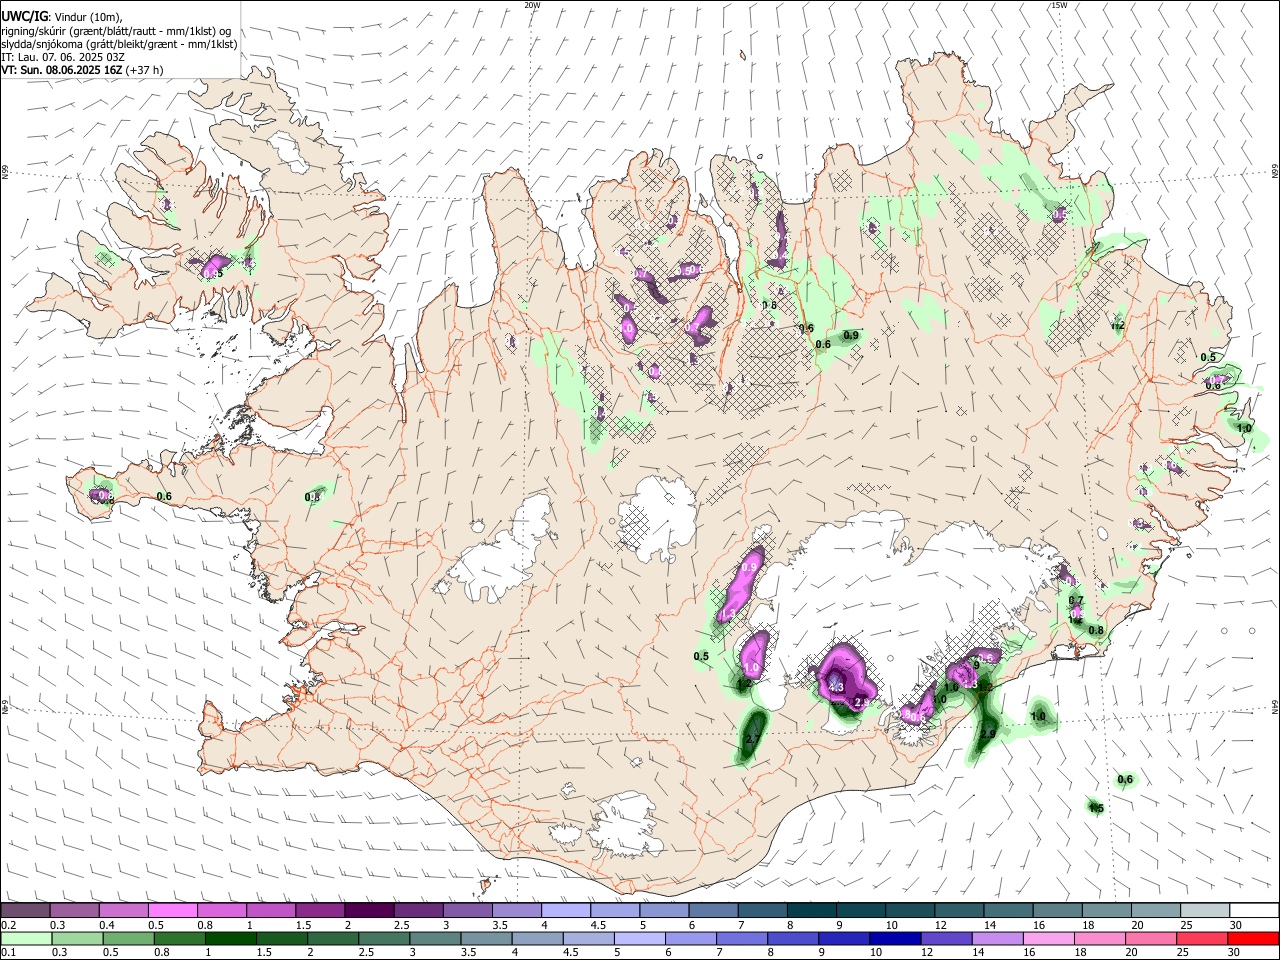
Task: Pick the periwinkle 6 rain swatch
Action: click(690, 938)
